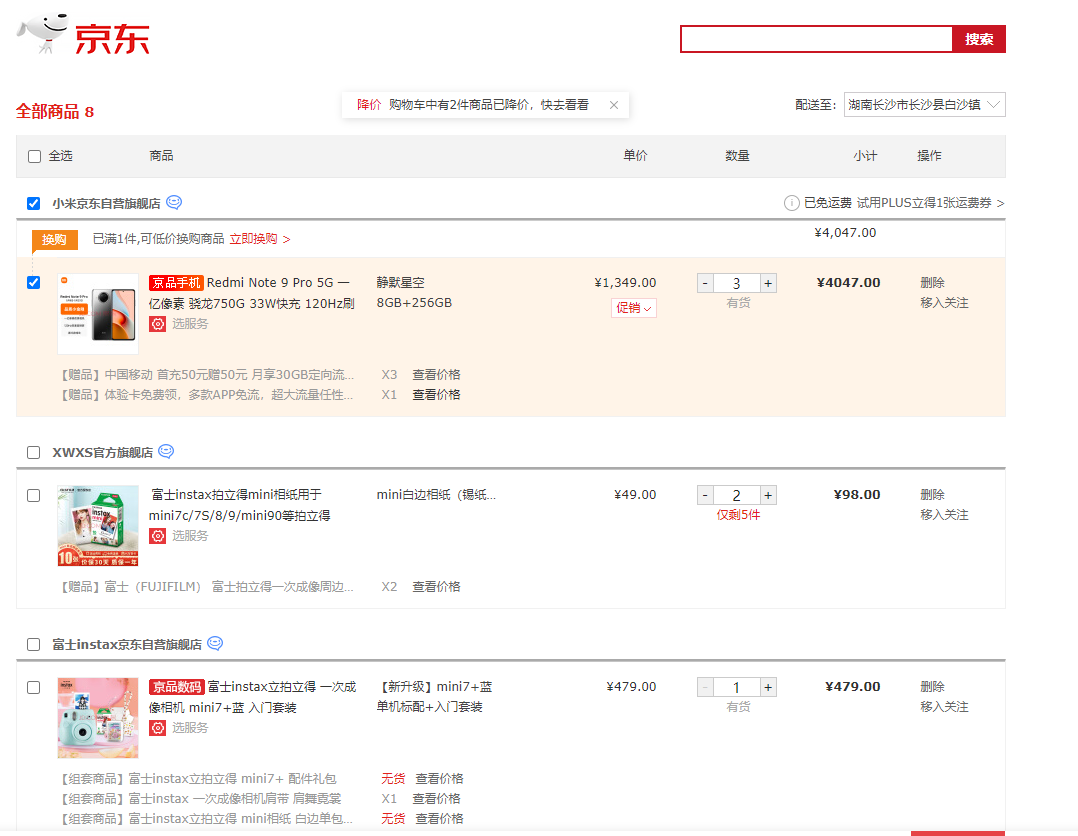Click 静默星空 8GB+256GB spec text
The height and width of the screenshot is (836, 1078).
[414, 293]
